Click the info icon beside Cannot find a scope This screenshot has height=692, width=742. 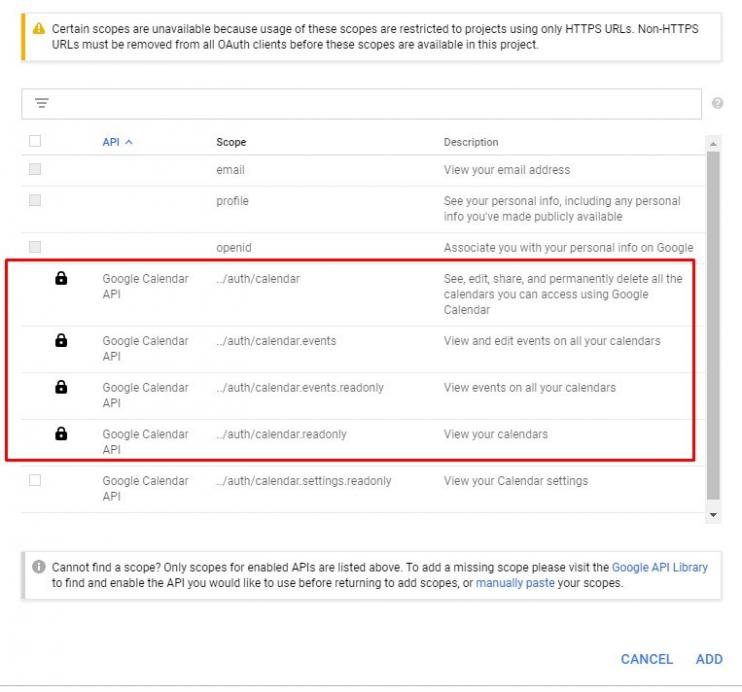tap(39, 567)
